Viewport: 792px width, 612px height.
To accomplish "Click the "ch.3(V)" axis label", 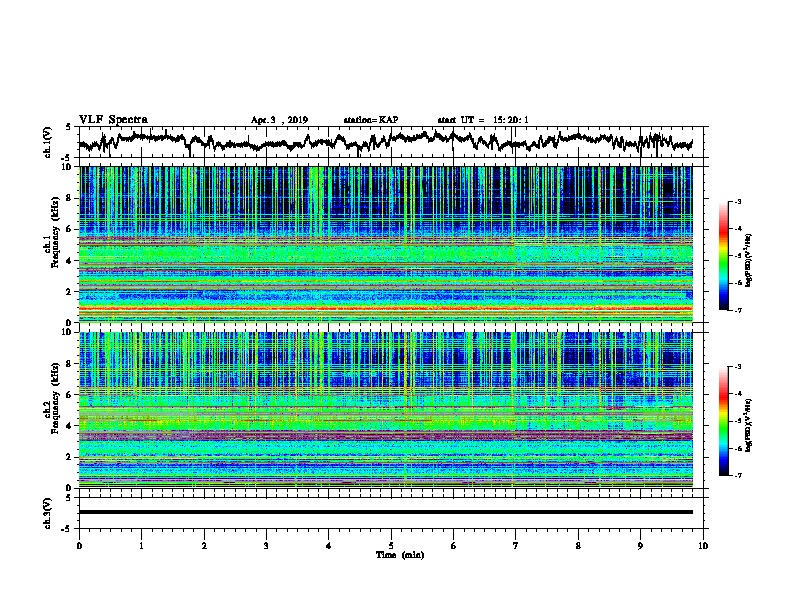I will (x=47, y=513).
